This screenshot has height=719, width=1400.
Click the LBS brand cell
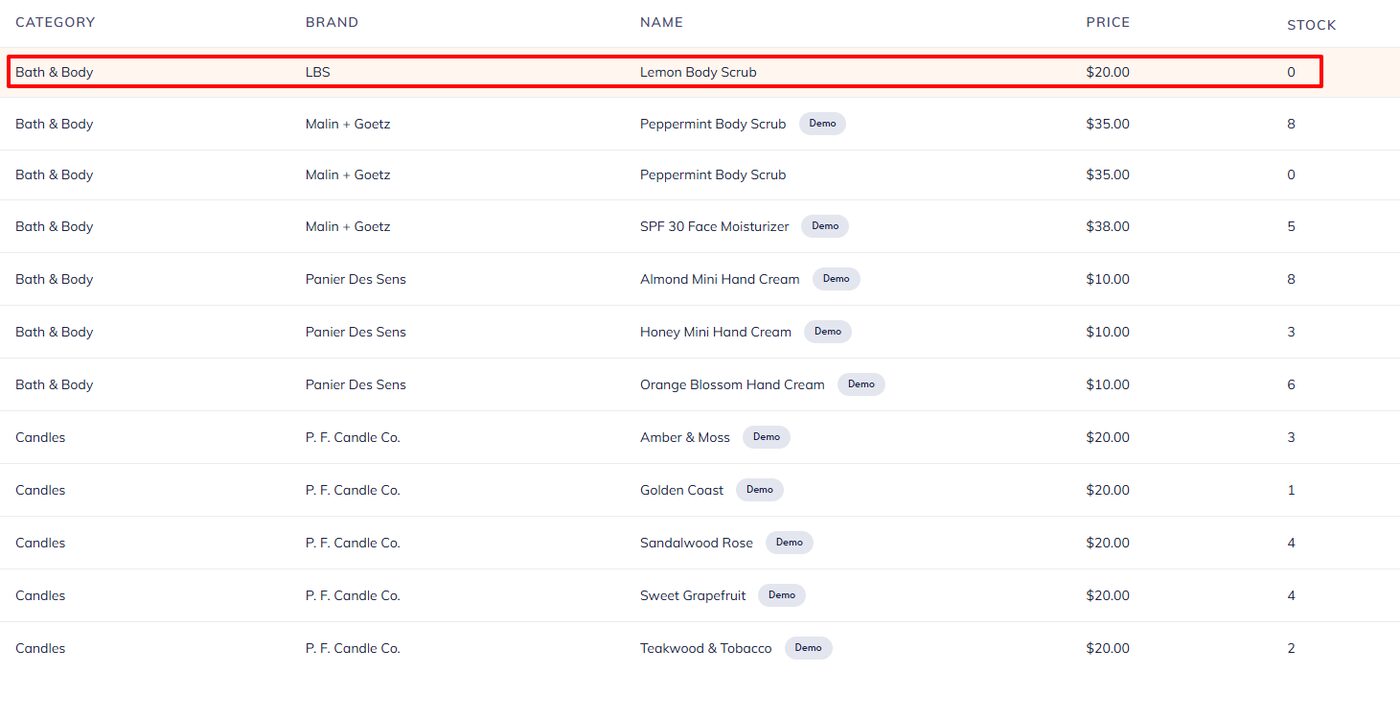[x=317, y=72]
